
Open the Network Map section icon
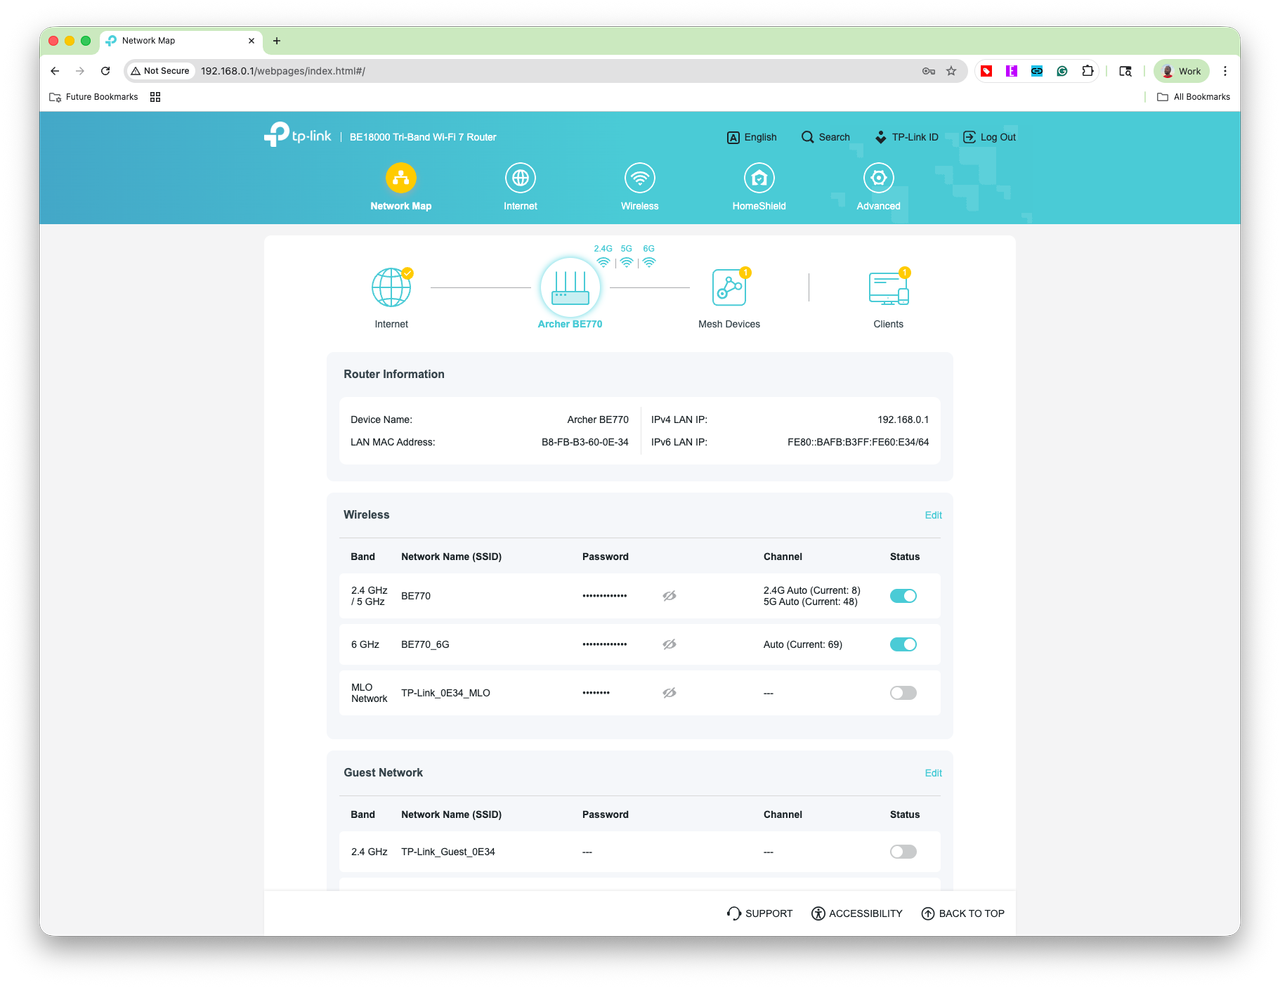point(401,178)
